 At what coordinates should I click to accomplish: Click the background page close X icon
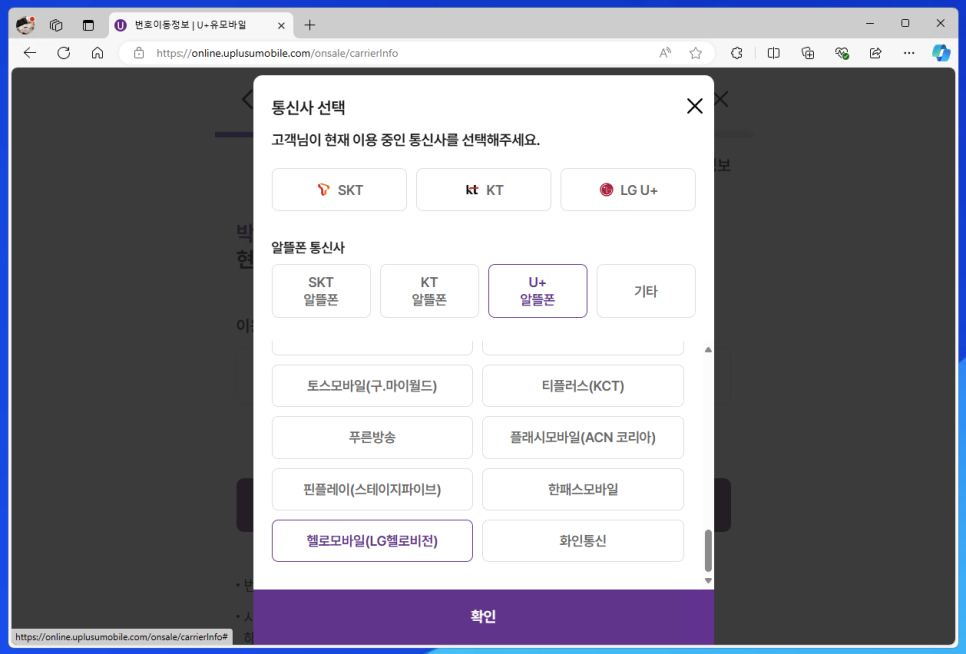(722, 99)
